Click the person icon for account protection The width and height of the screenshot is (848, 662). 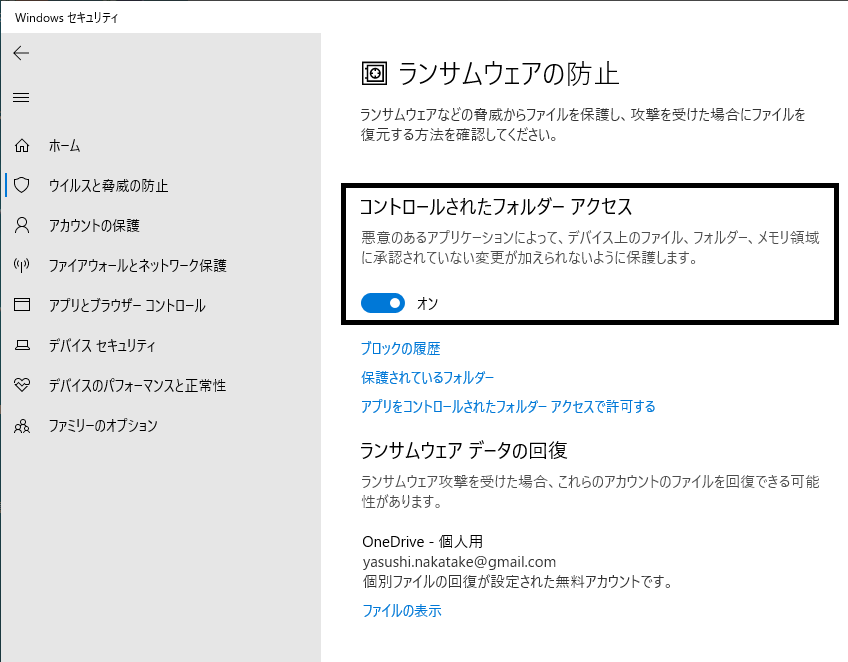[x=22, y=225]
